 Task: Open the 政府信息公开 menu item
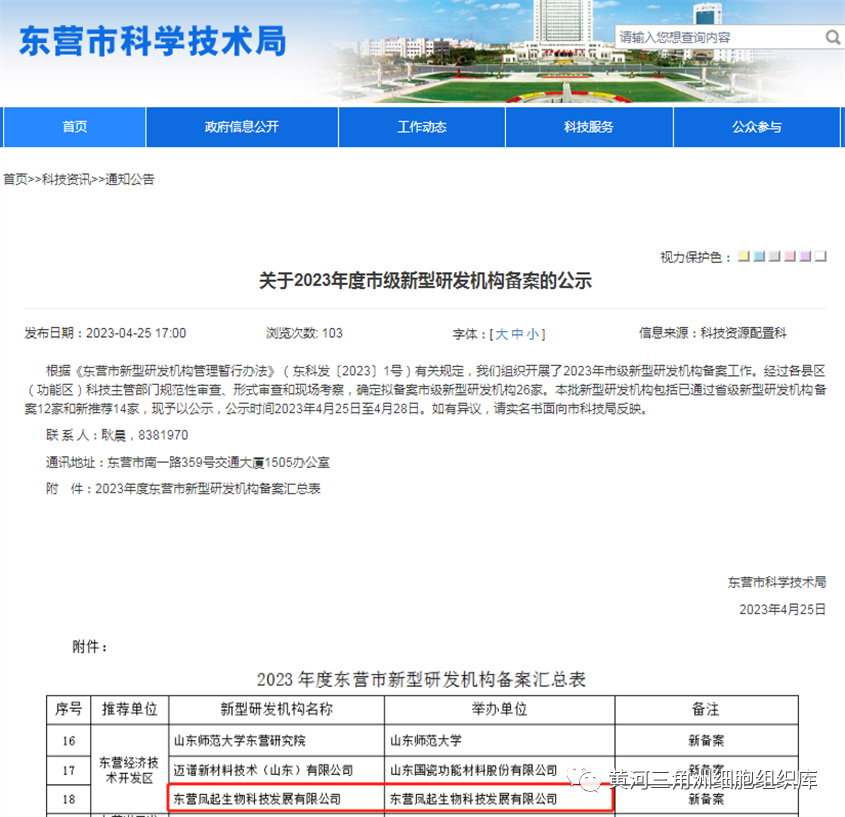coord(242,127)
